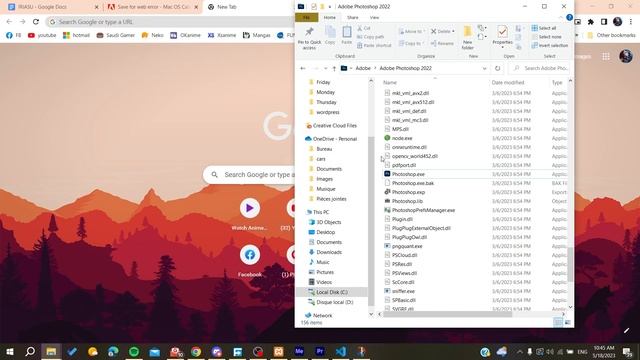
Task: Click Adobe in the address breadcrumb
Action: [363, 68]
